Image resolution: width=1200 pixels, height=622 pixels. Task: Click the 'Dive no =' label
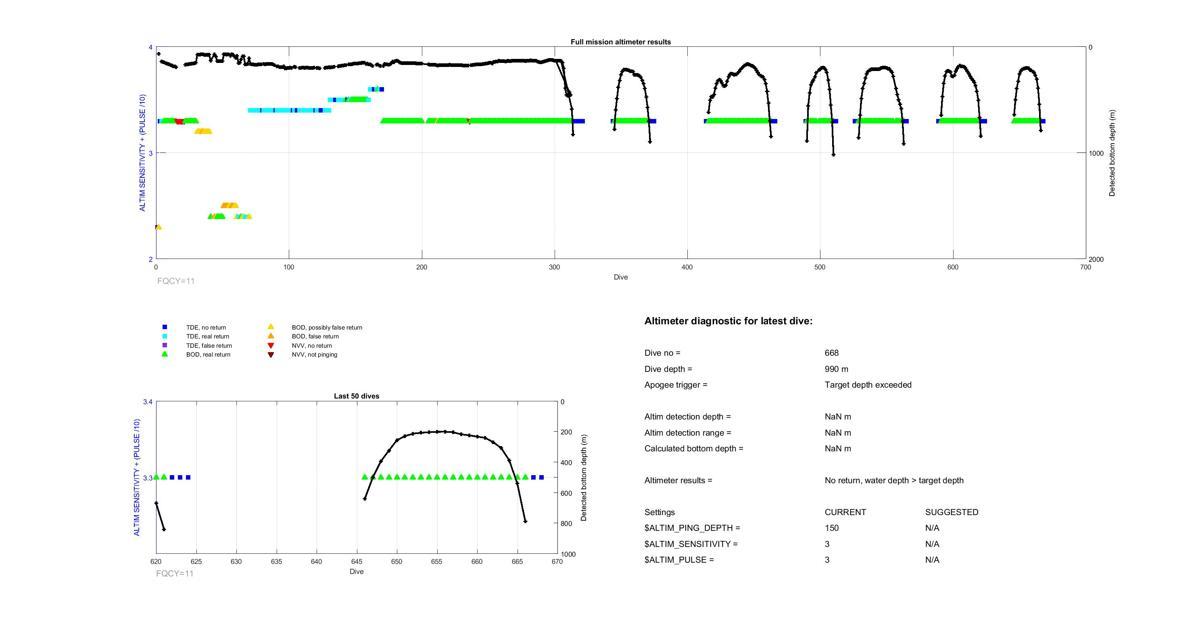click(x=662, y=353)
